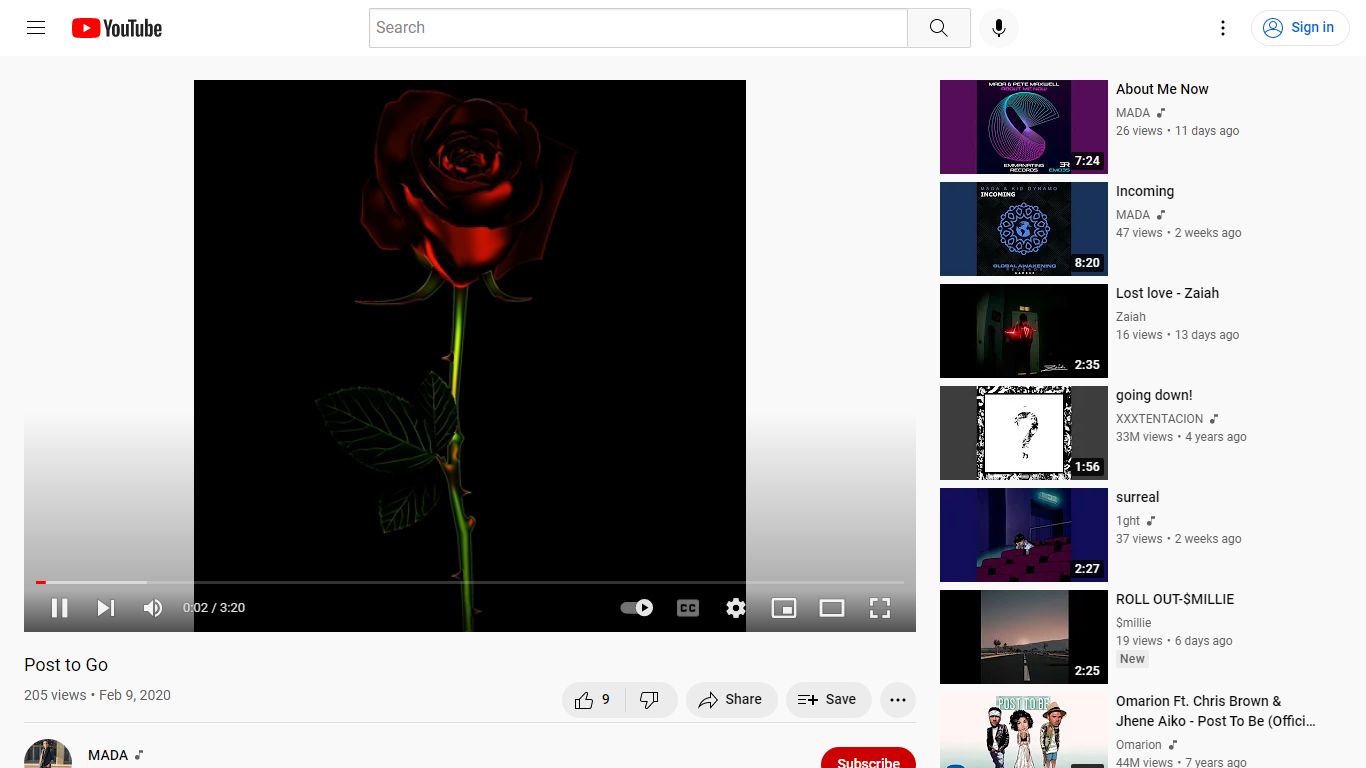1366x768 pixels.
Task: Open the surreal video thumbnail
Action: (x=1024, y=535)
